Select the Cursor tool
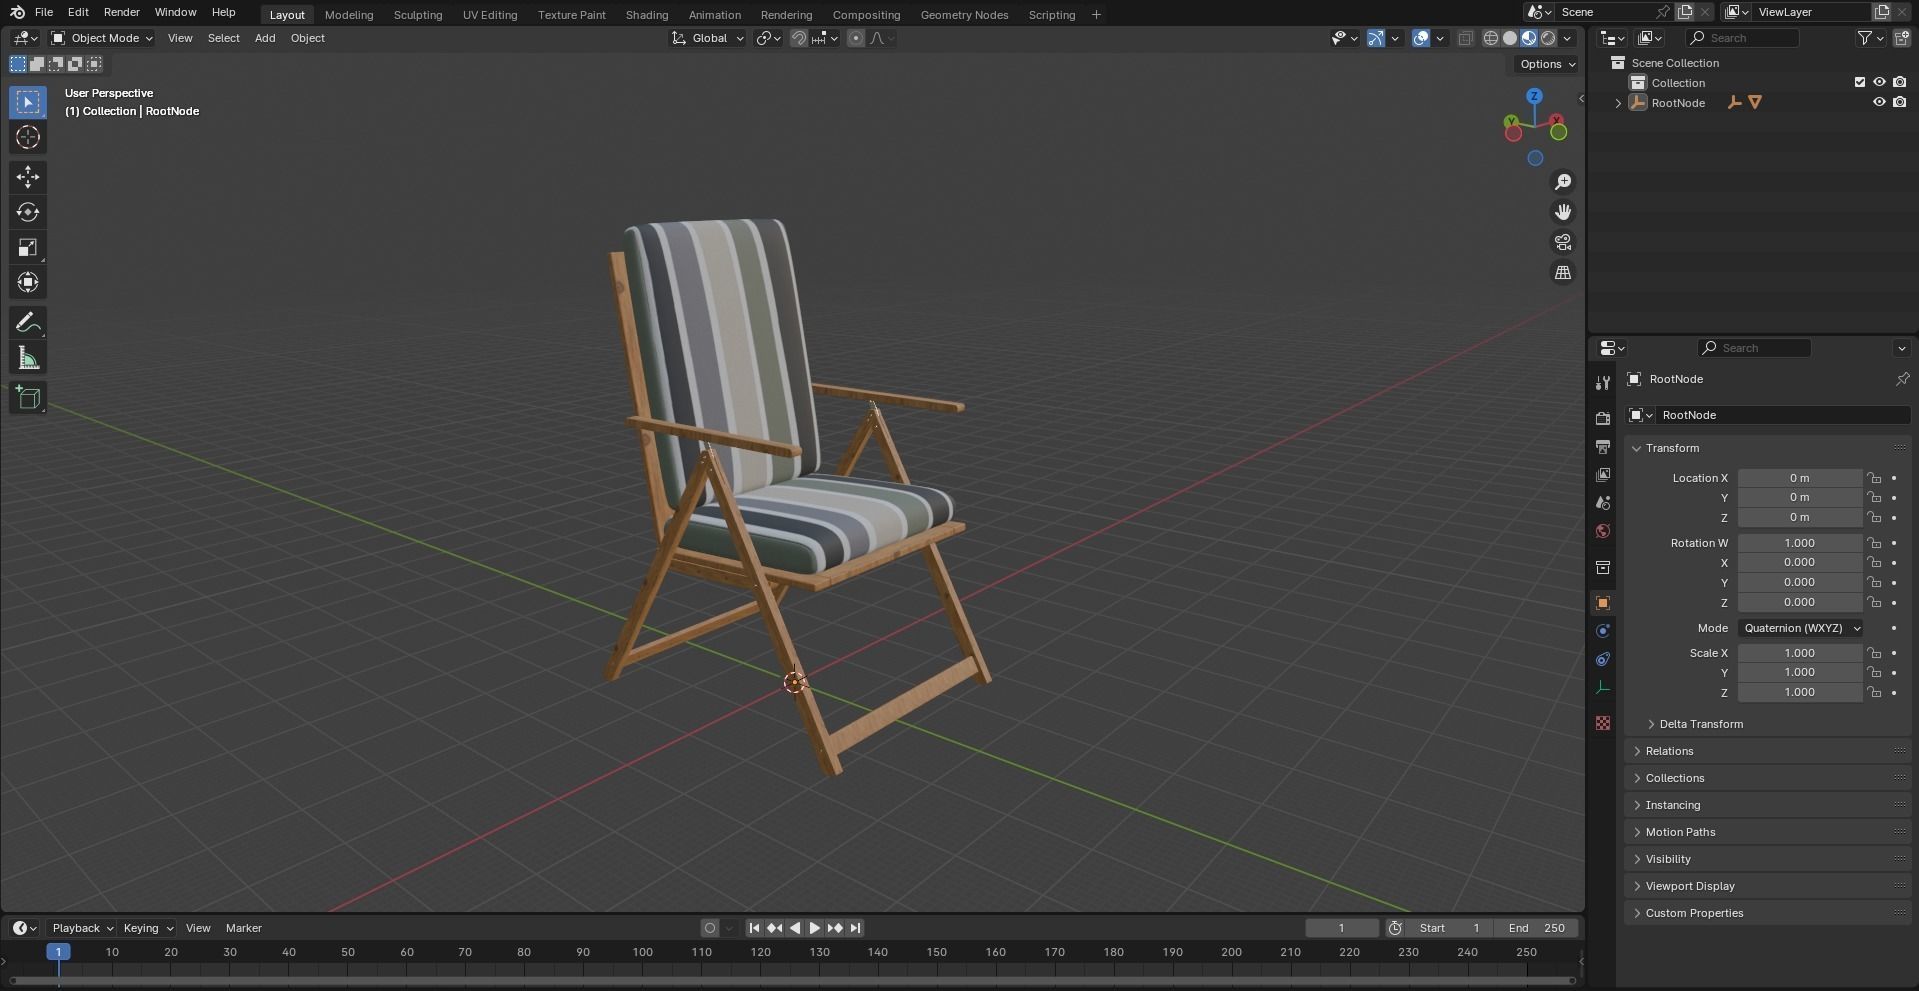 [x=28, y=137]
